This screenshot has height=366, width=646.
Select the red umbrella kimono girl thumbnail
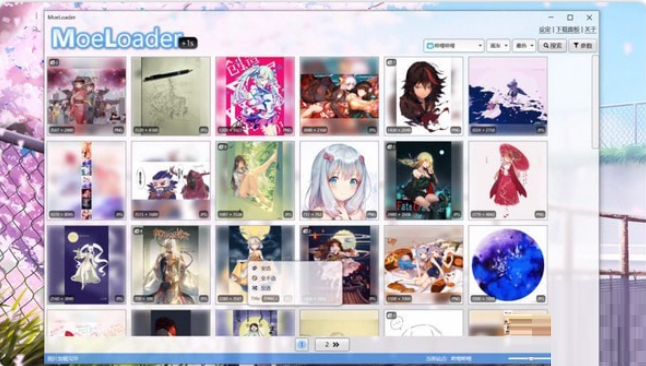tap(508, 181)
